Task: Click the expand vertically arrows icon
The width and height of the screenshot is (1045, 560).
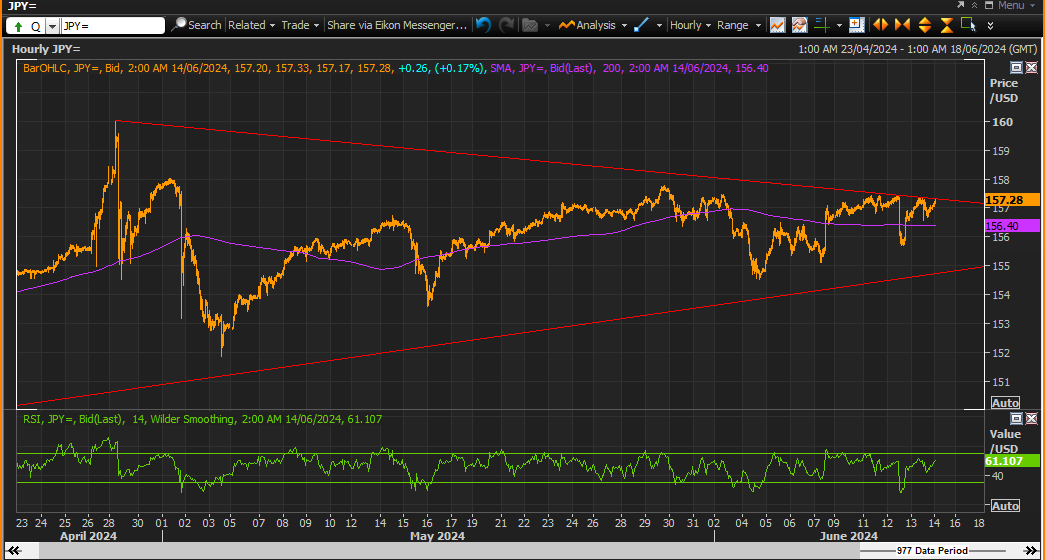Action: click(x=924, y=25)
